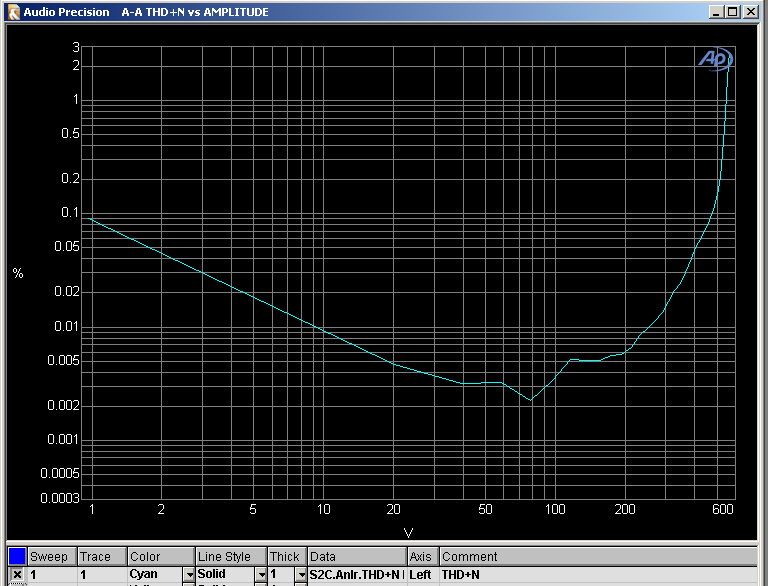Click the Data column header
The height and width of the screenshot is (586, 768).
[x=355, y=556]
